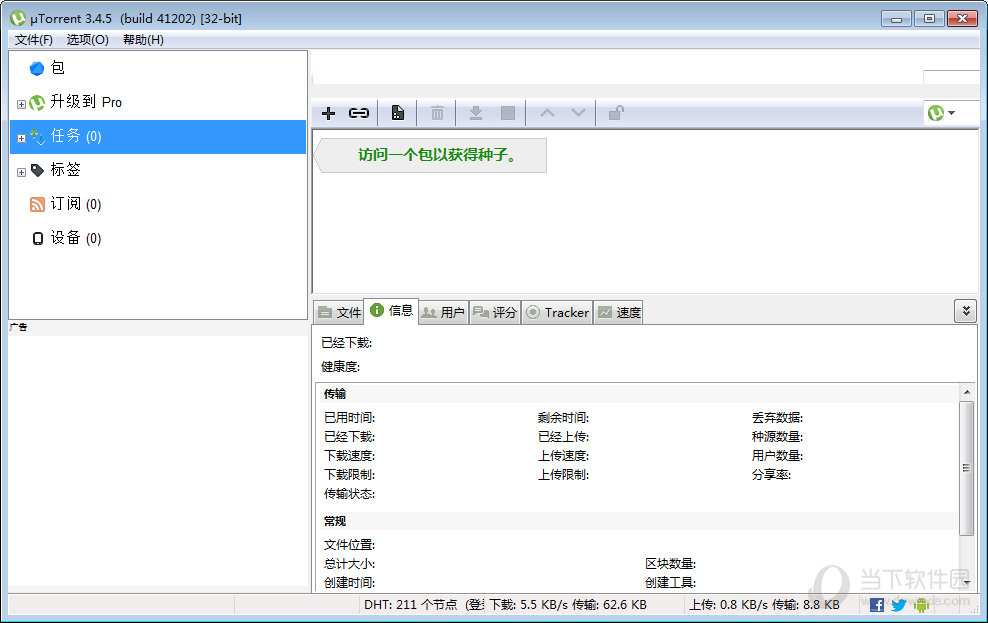Open the 帮助(H) menu
The height and width of the screenshot is (623, 988).
(x=143, y=40)
